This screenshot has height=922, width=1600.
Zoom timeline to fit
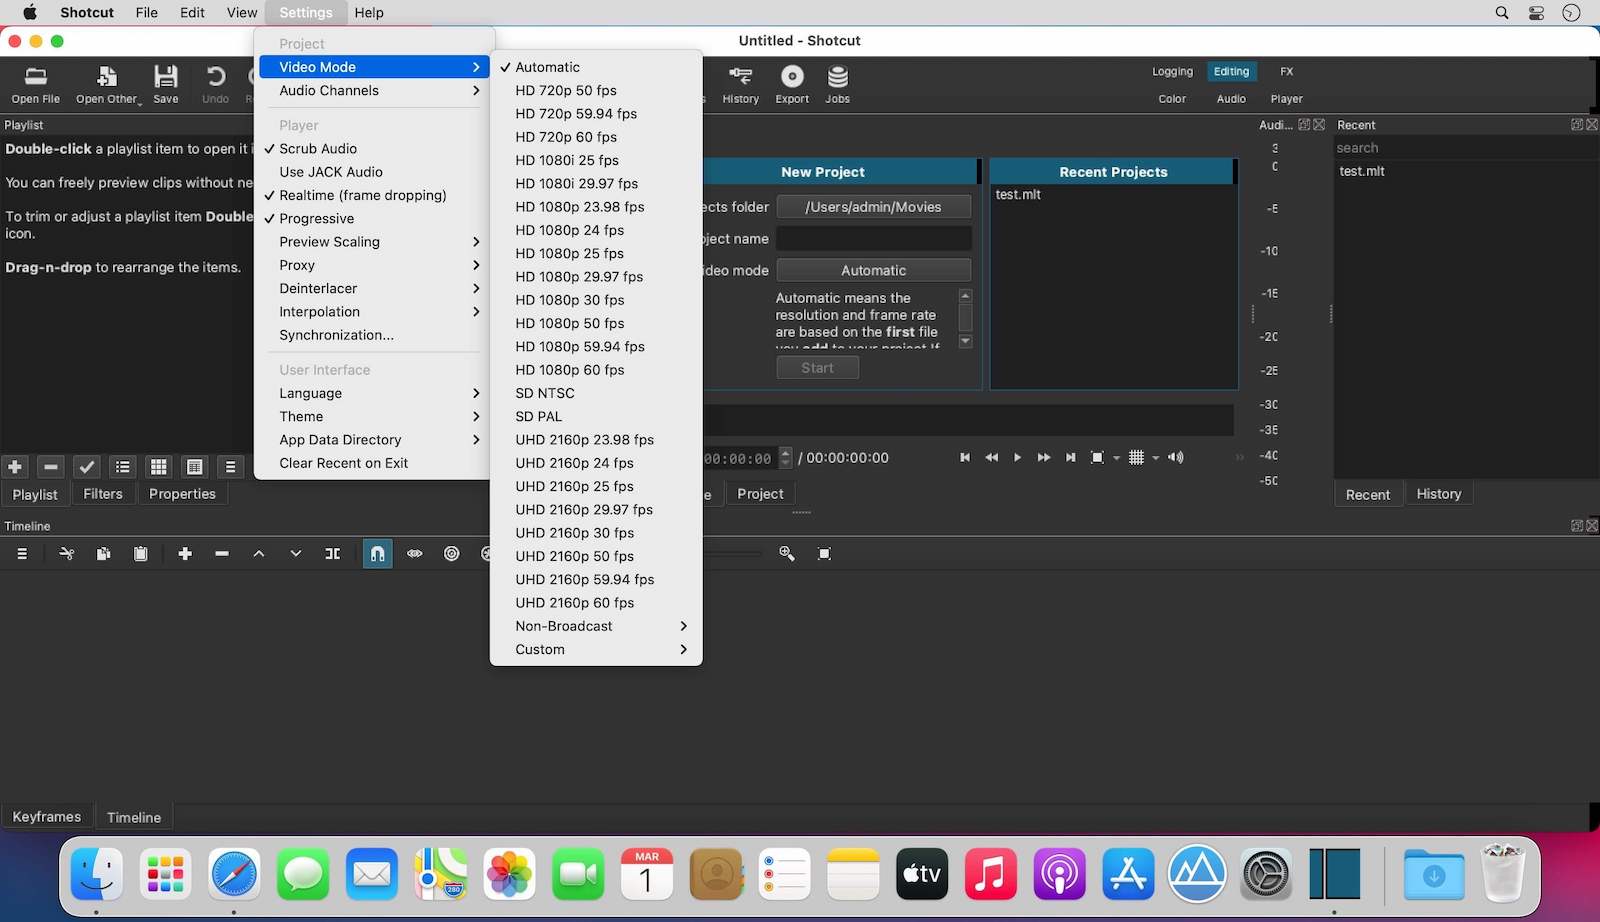coord(825,554)
